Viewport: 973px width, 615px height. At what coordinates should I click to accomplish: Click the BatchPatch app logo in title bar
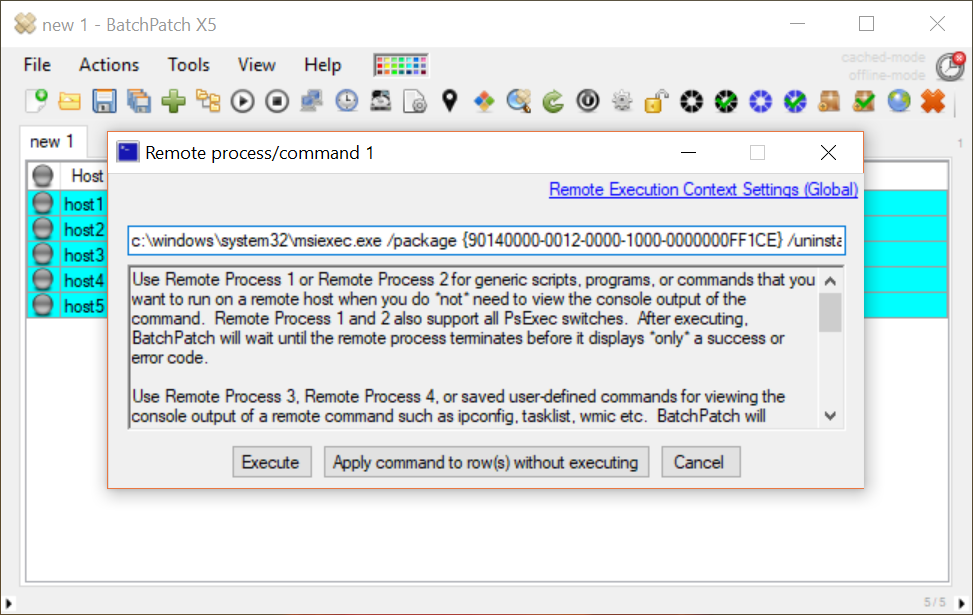tap(25, 24)
